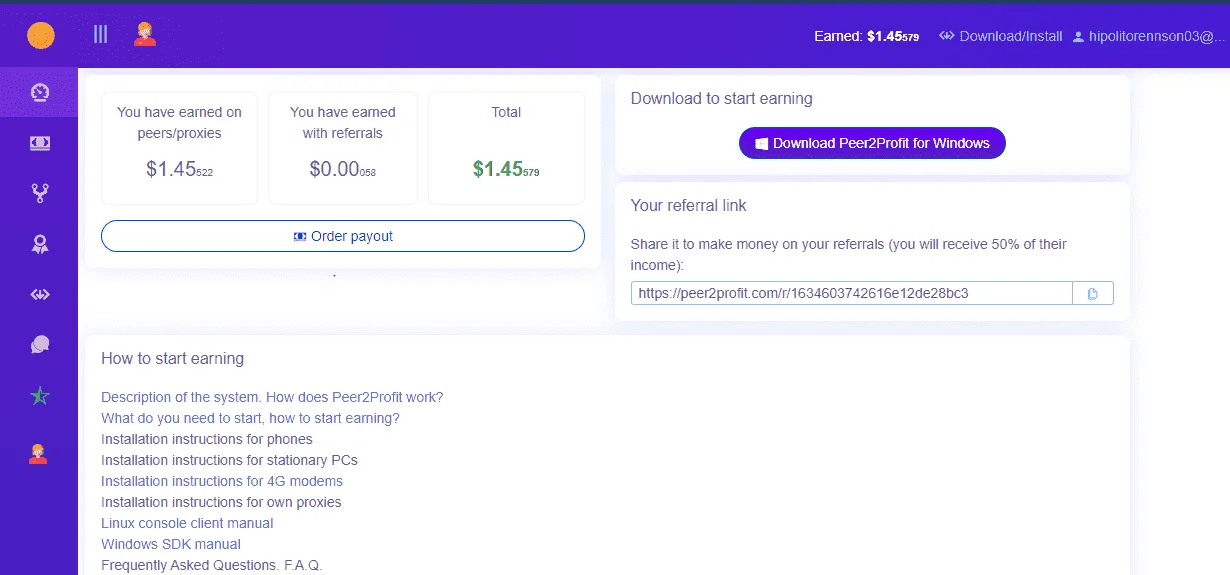
Task: Click the avatar icon in top bar
Action: click(145, 35)
